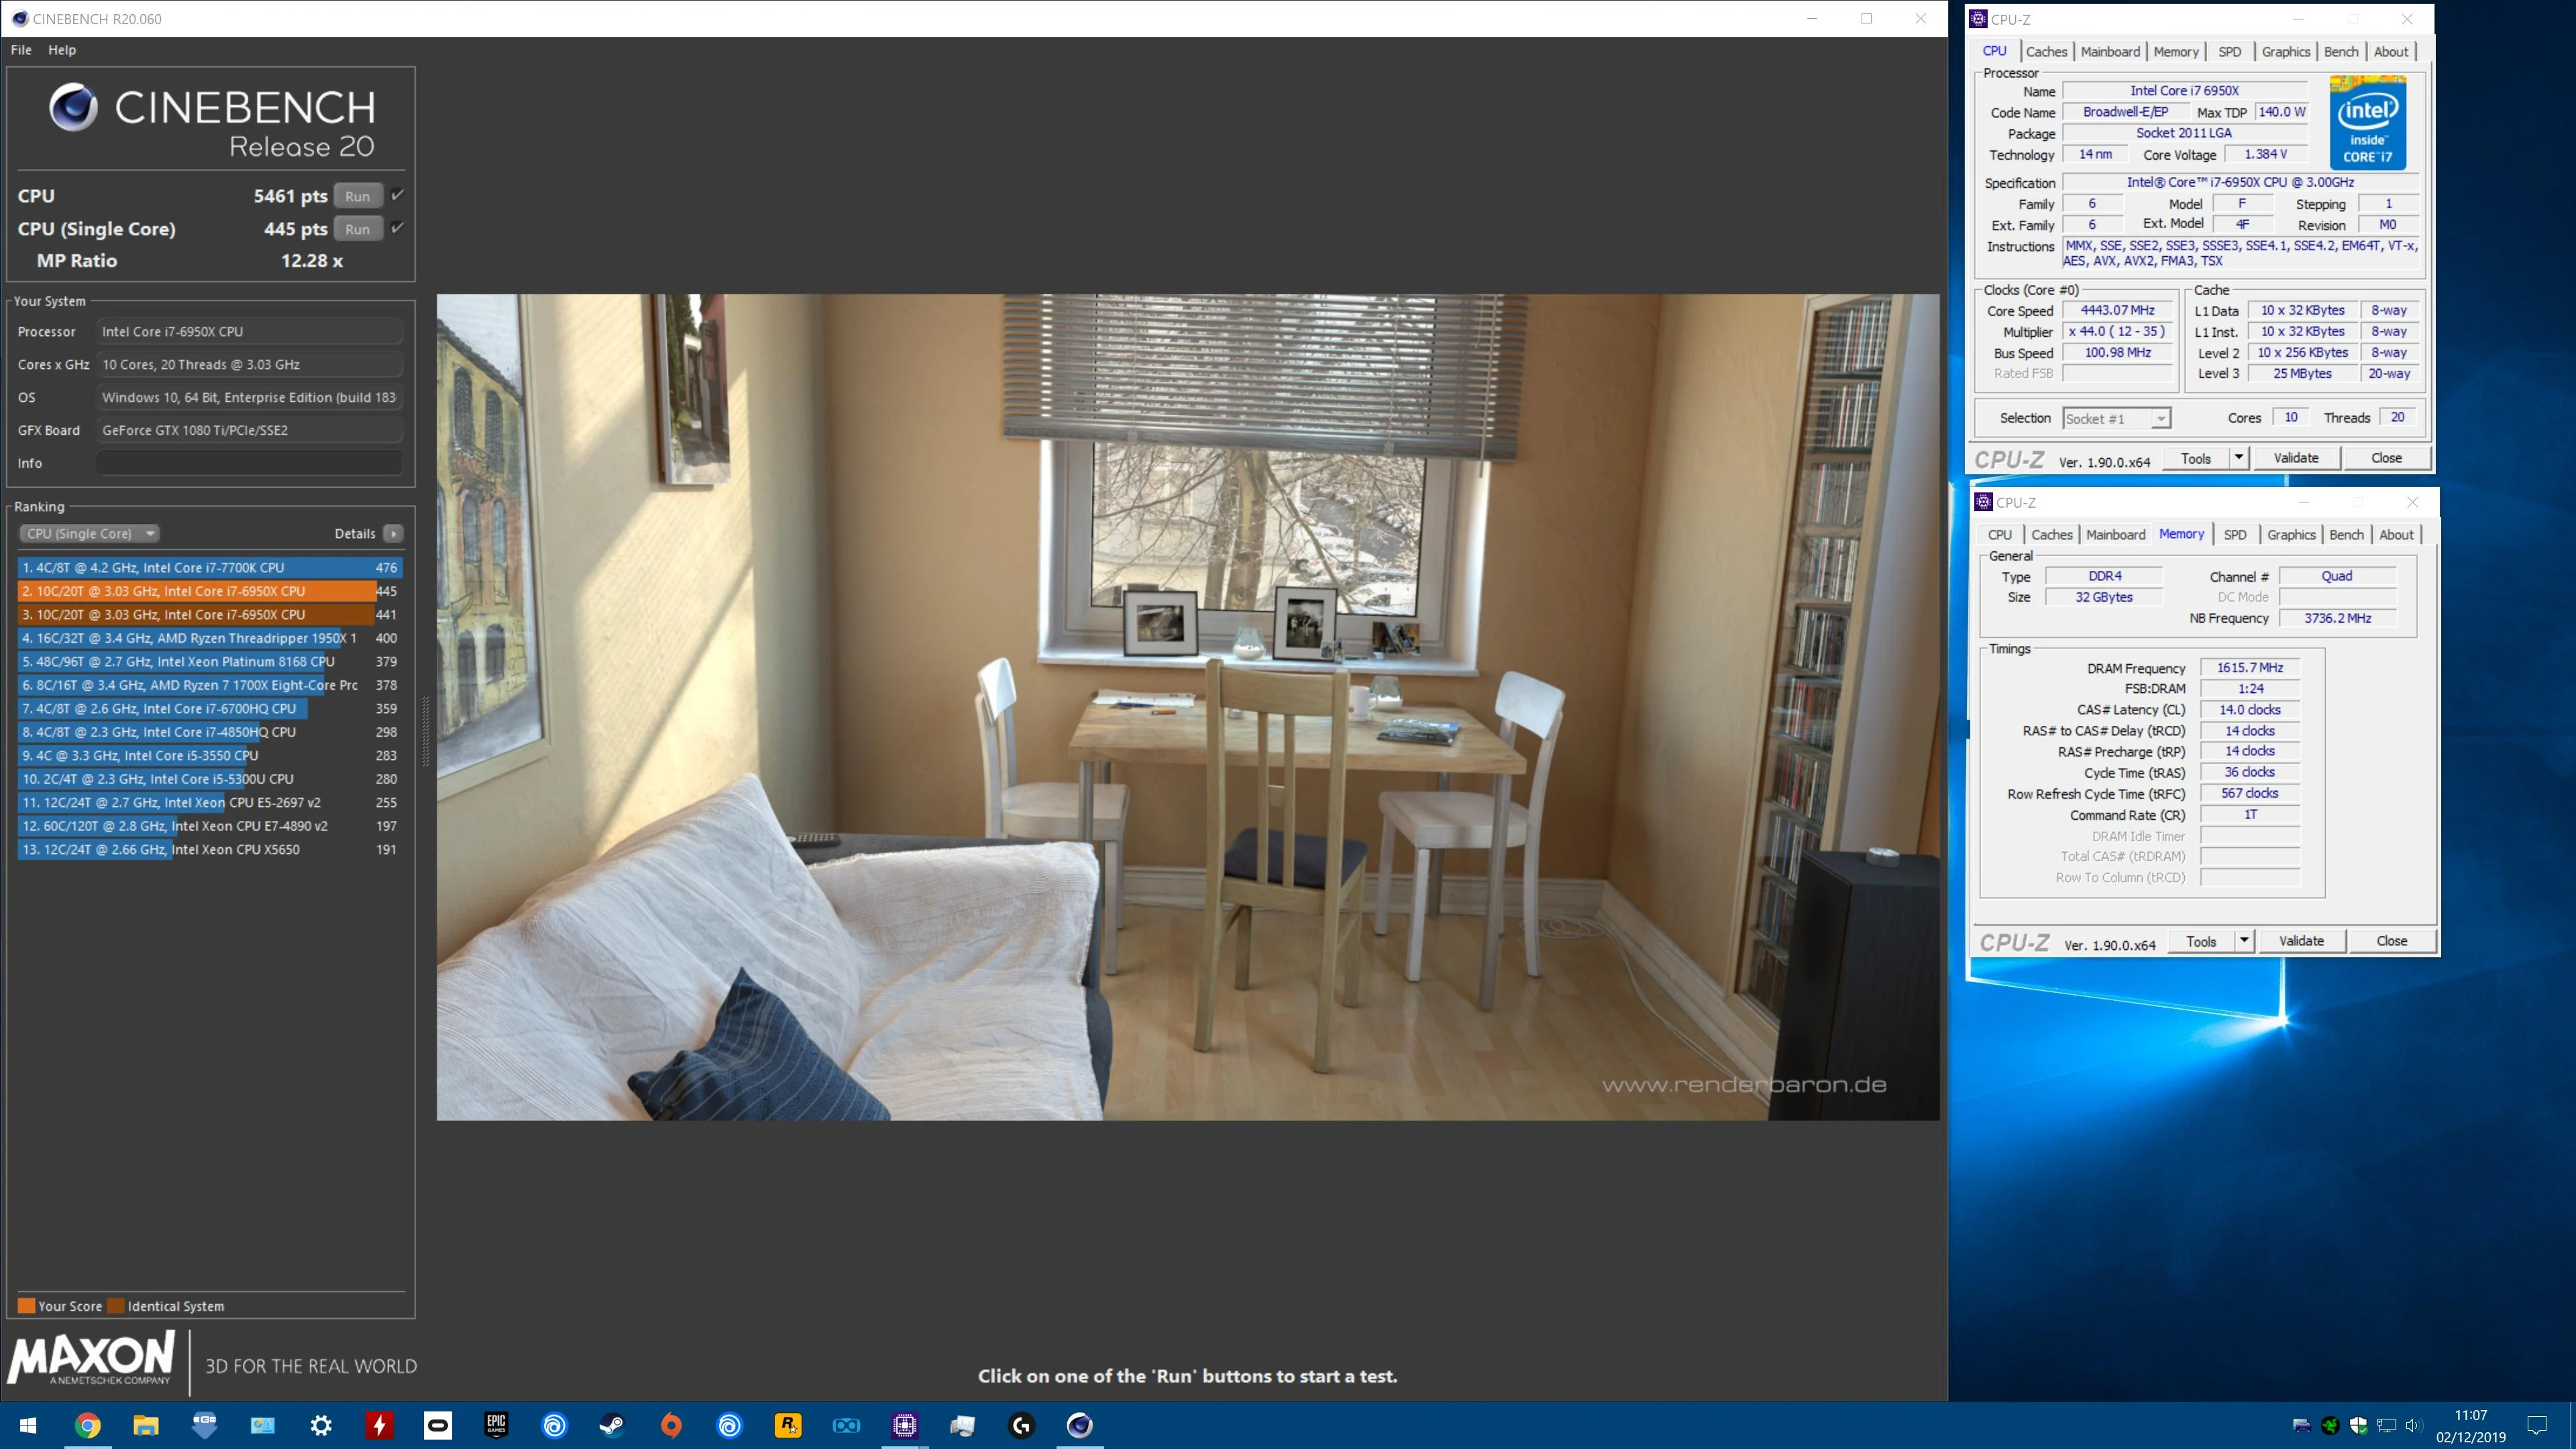2576x1449 pixels.
Task: Run the multi-core CPU test
Action: point(357,196)
